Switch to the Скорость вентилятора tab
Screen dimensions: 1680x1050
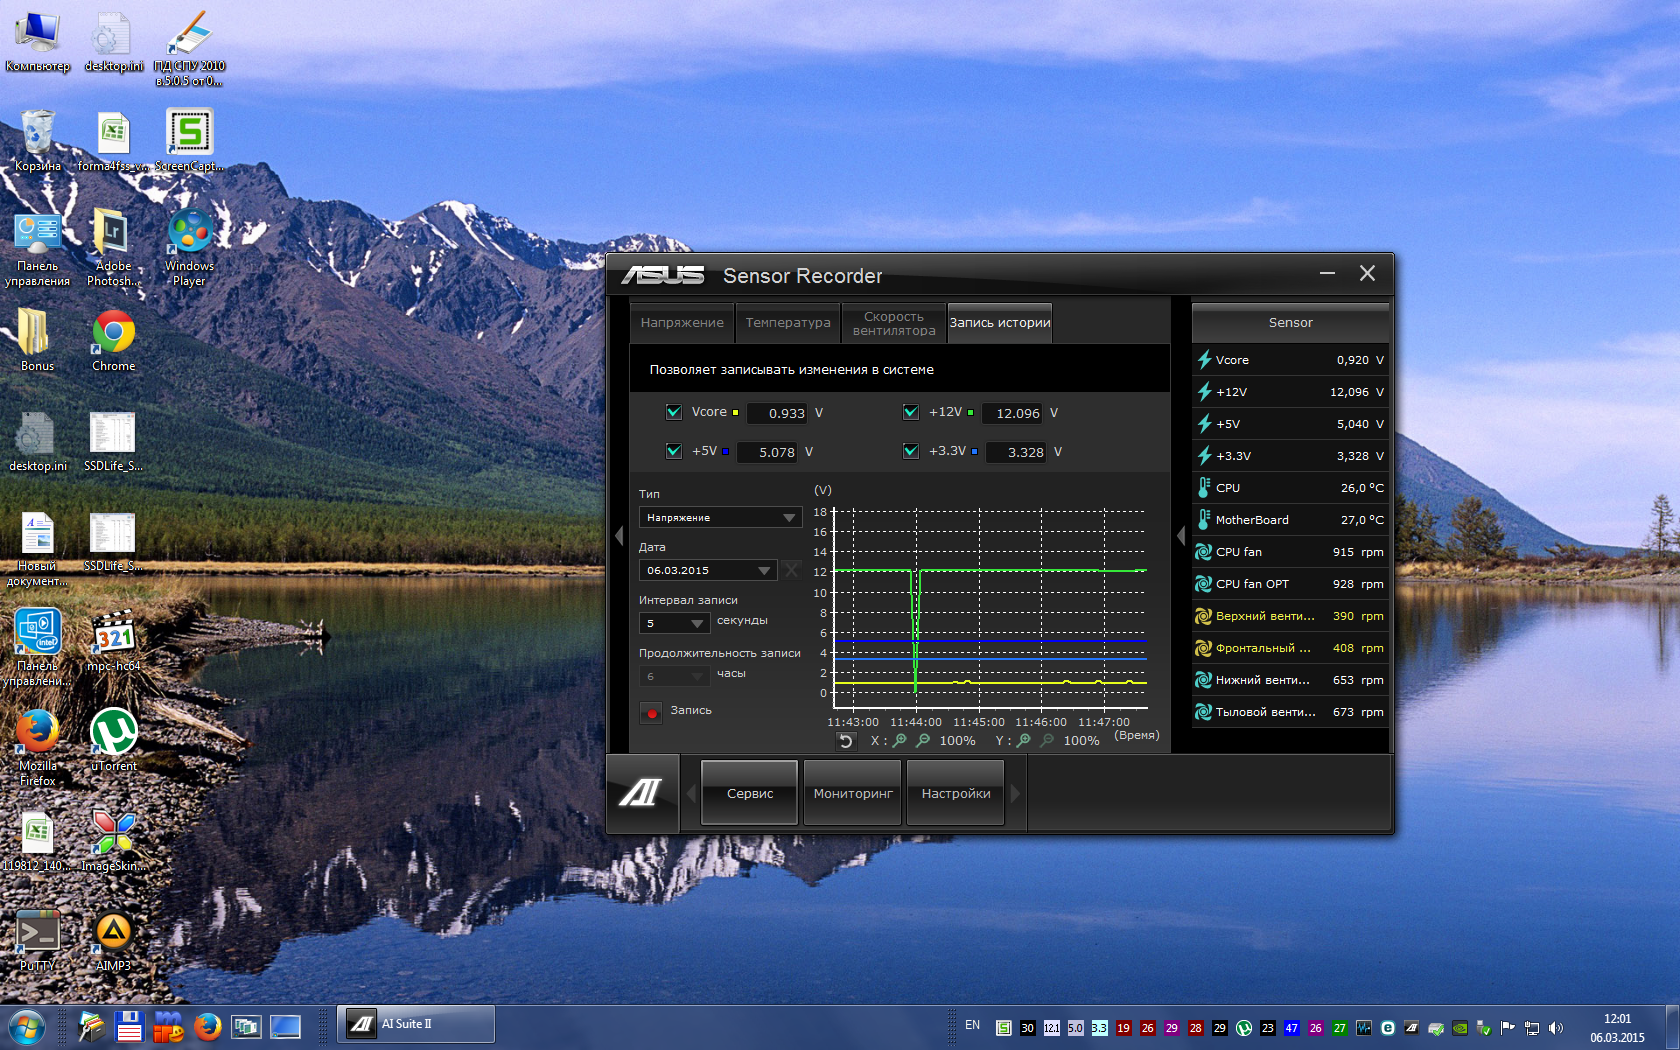click(894, 323)
